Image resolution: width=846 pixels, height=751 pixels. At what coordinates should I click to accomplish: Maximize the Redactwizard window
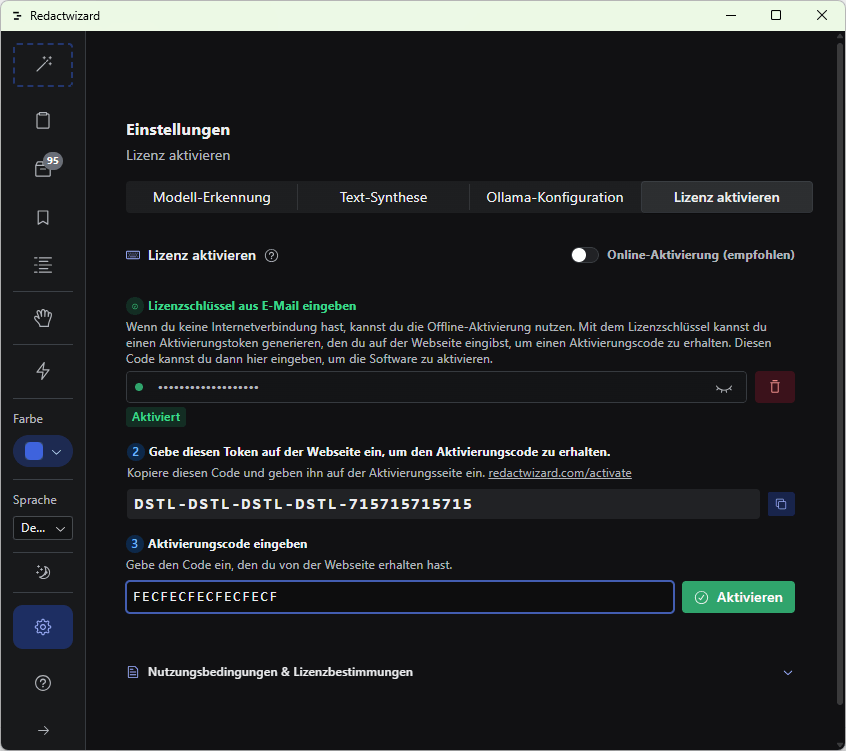coord(776,15)
